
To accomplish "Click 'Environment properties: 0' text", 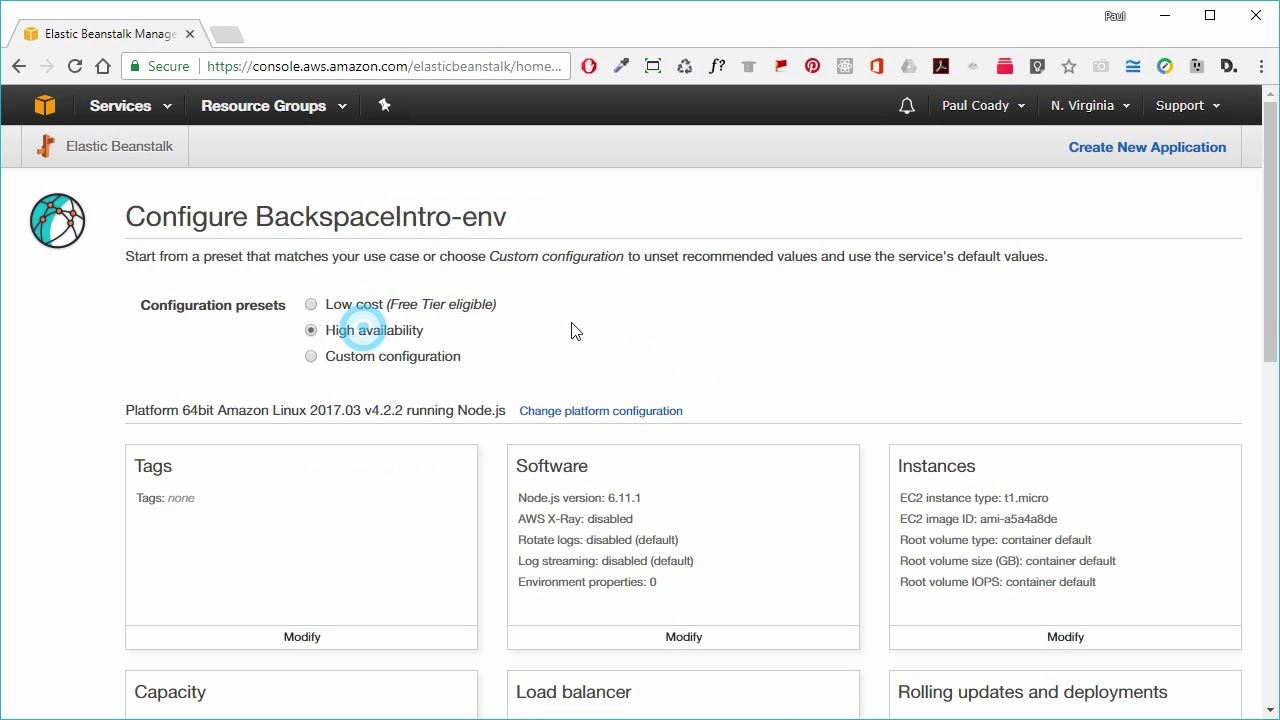I will 587,582.
